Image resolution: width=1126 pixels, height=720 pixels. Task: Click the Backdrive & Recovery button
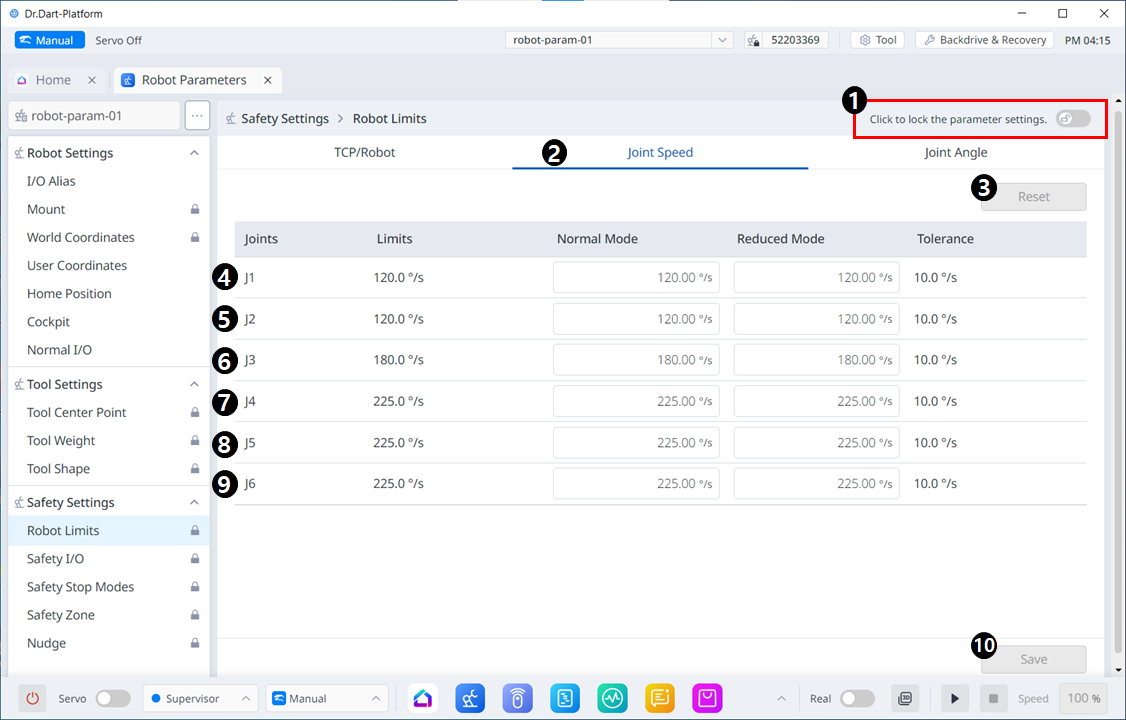984,40
